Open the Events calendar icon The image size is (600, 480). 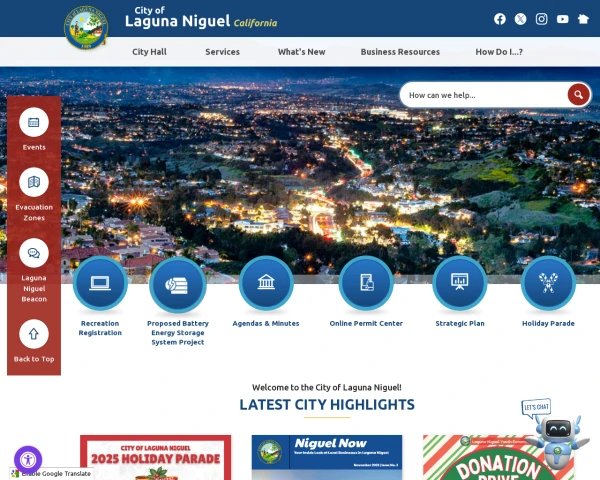point(34,122)
